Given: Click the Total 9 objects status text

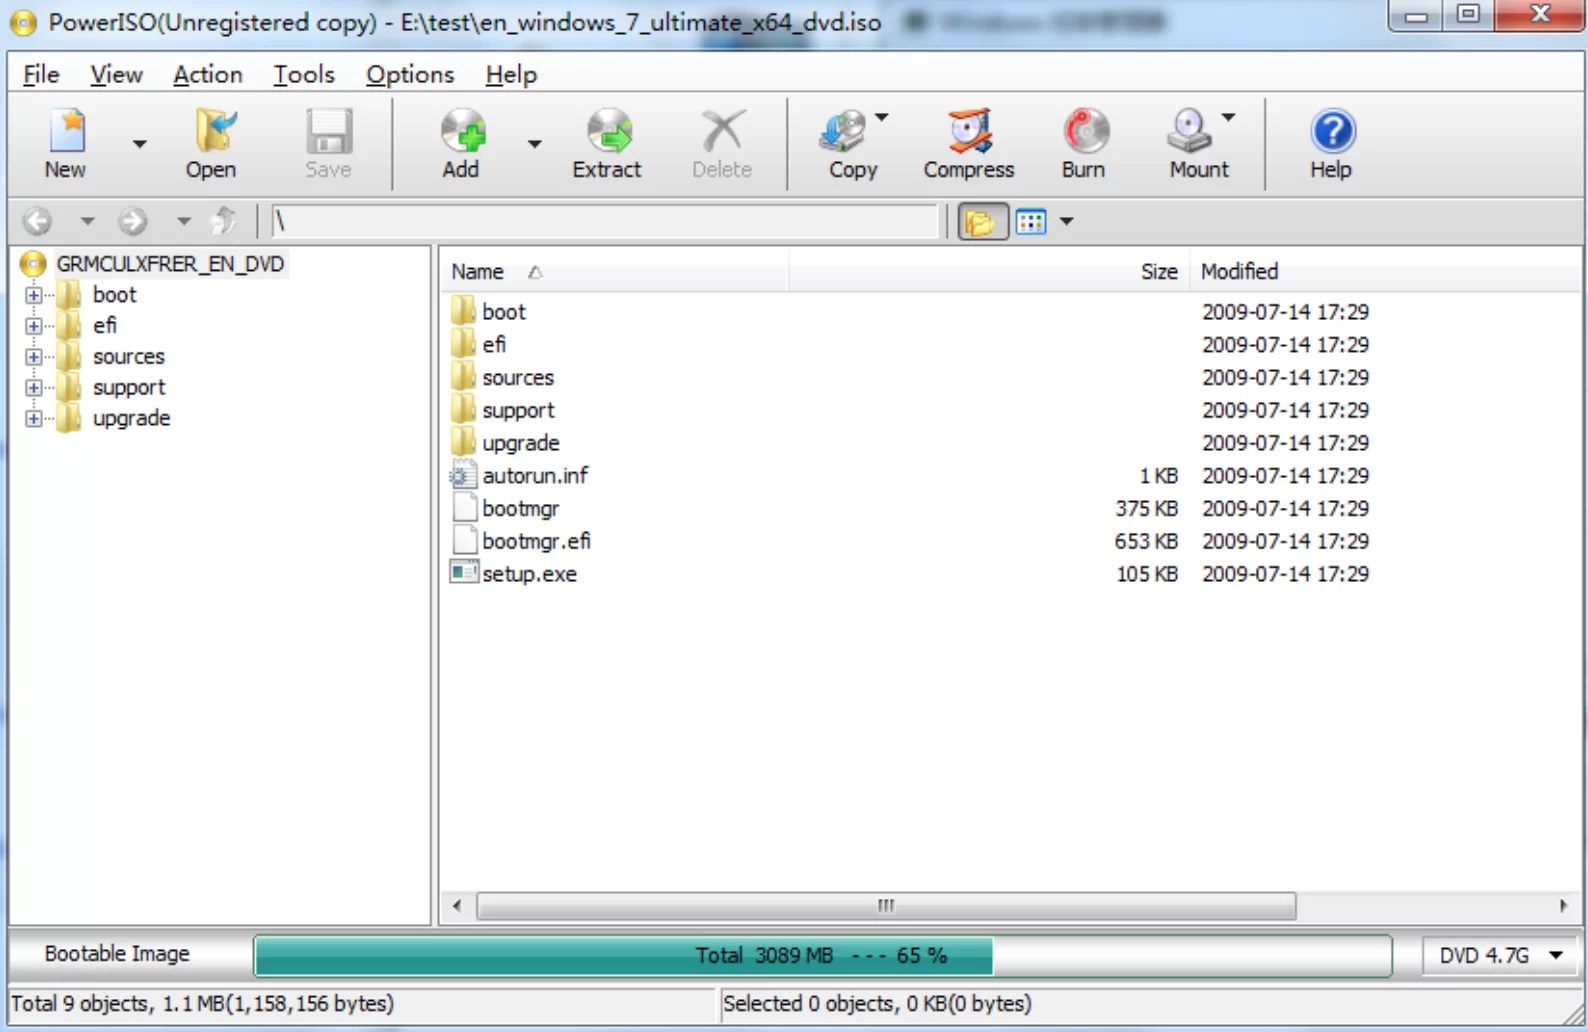Looking at the screenshot, I should click(x=202, y=1003).
